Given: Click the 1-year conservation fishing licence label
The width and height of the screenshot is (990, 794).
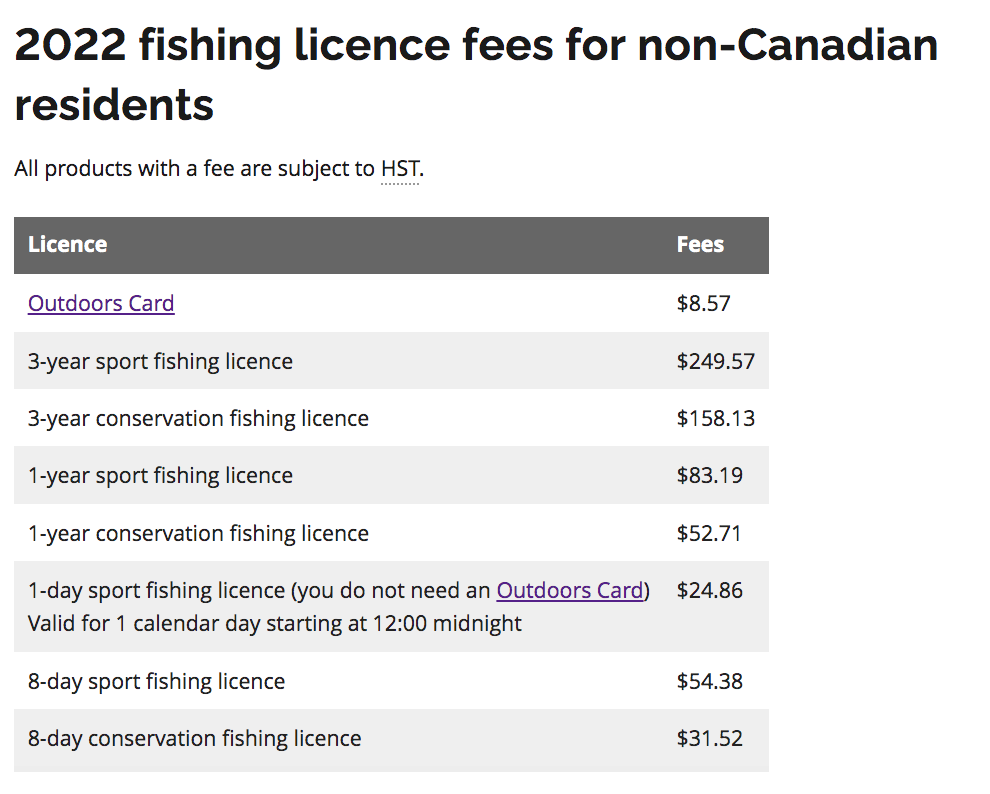Looking at the screenshot, I should 198,533.
